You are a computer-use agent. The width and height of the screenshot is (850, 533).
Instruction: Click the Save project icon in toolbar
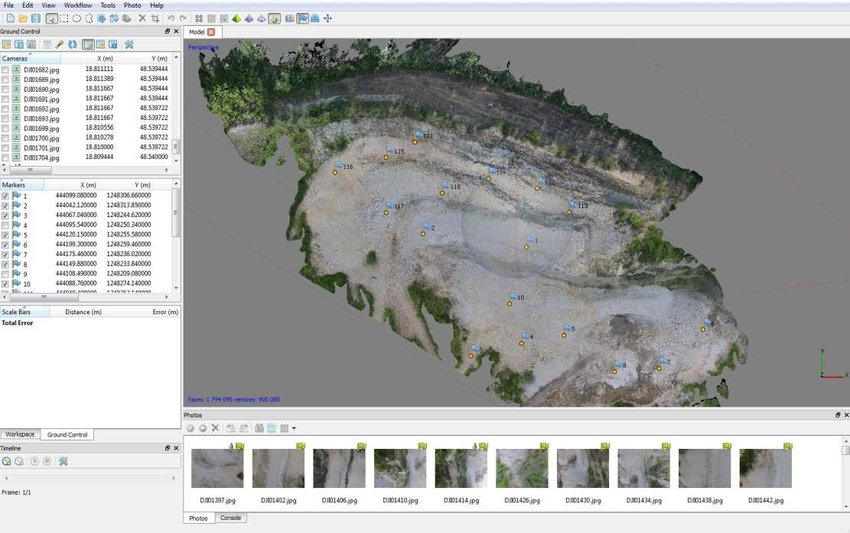tap(36, 18)
